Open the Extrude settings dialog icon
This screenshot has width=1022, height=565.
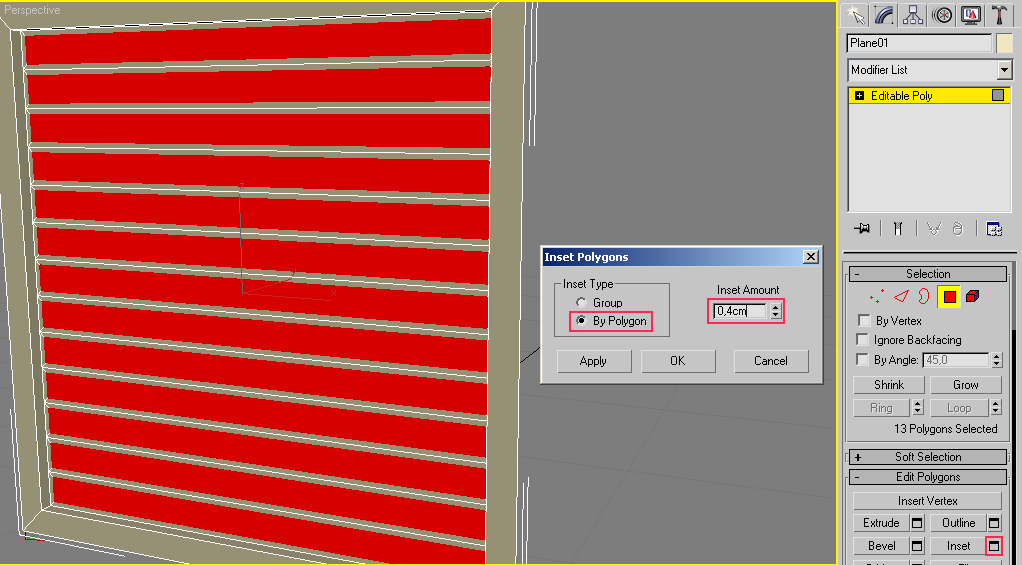[x=917, y=523]
